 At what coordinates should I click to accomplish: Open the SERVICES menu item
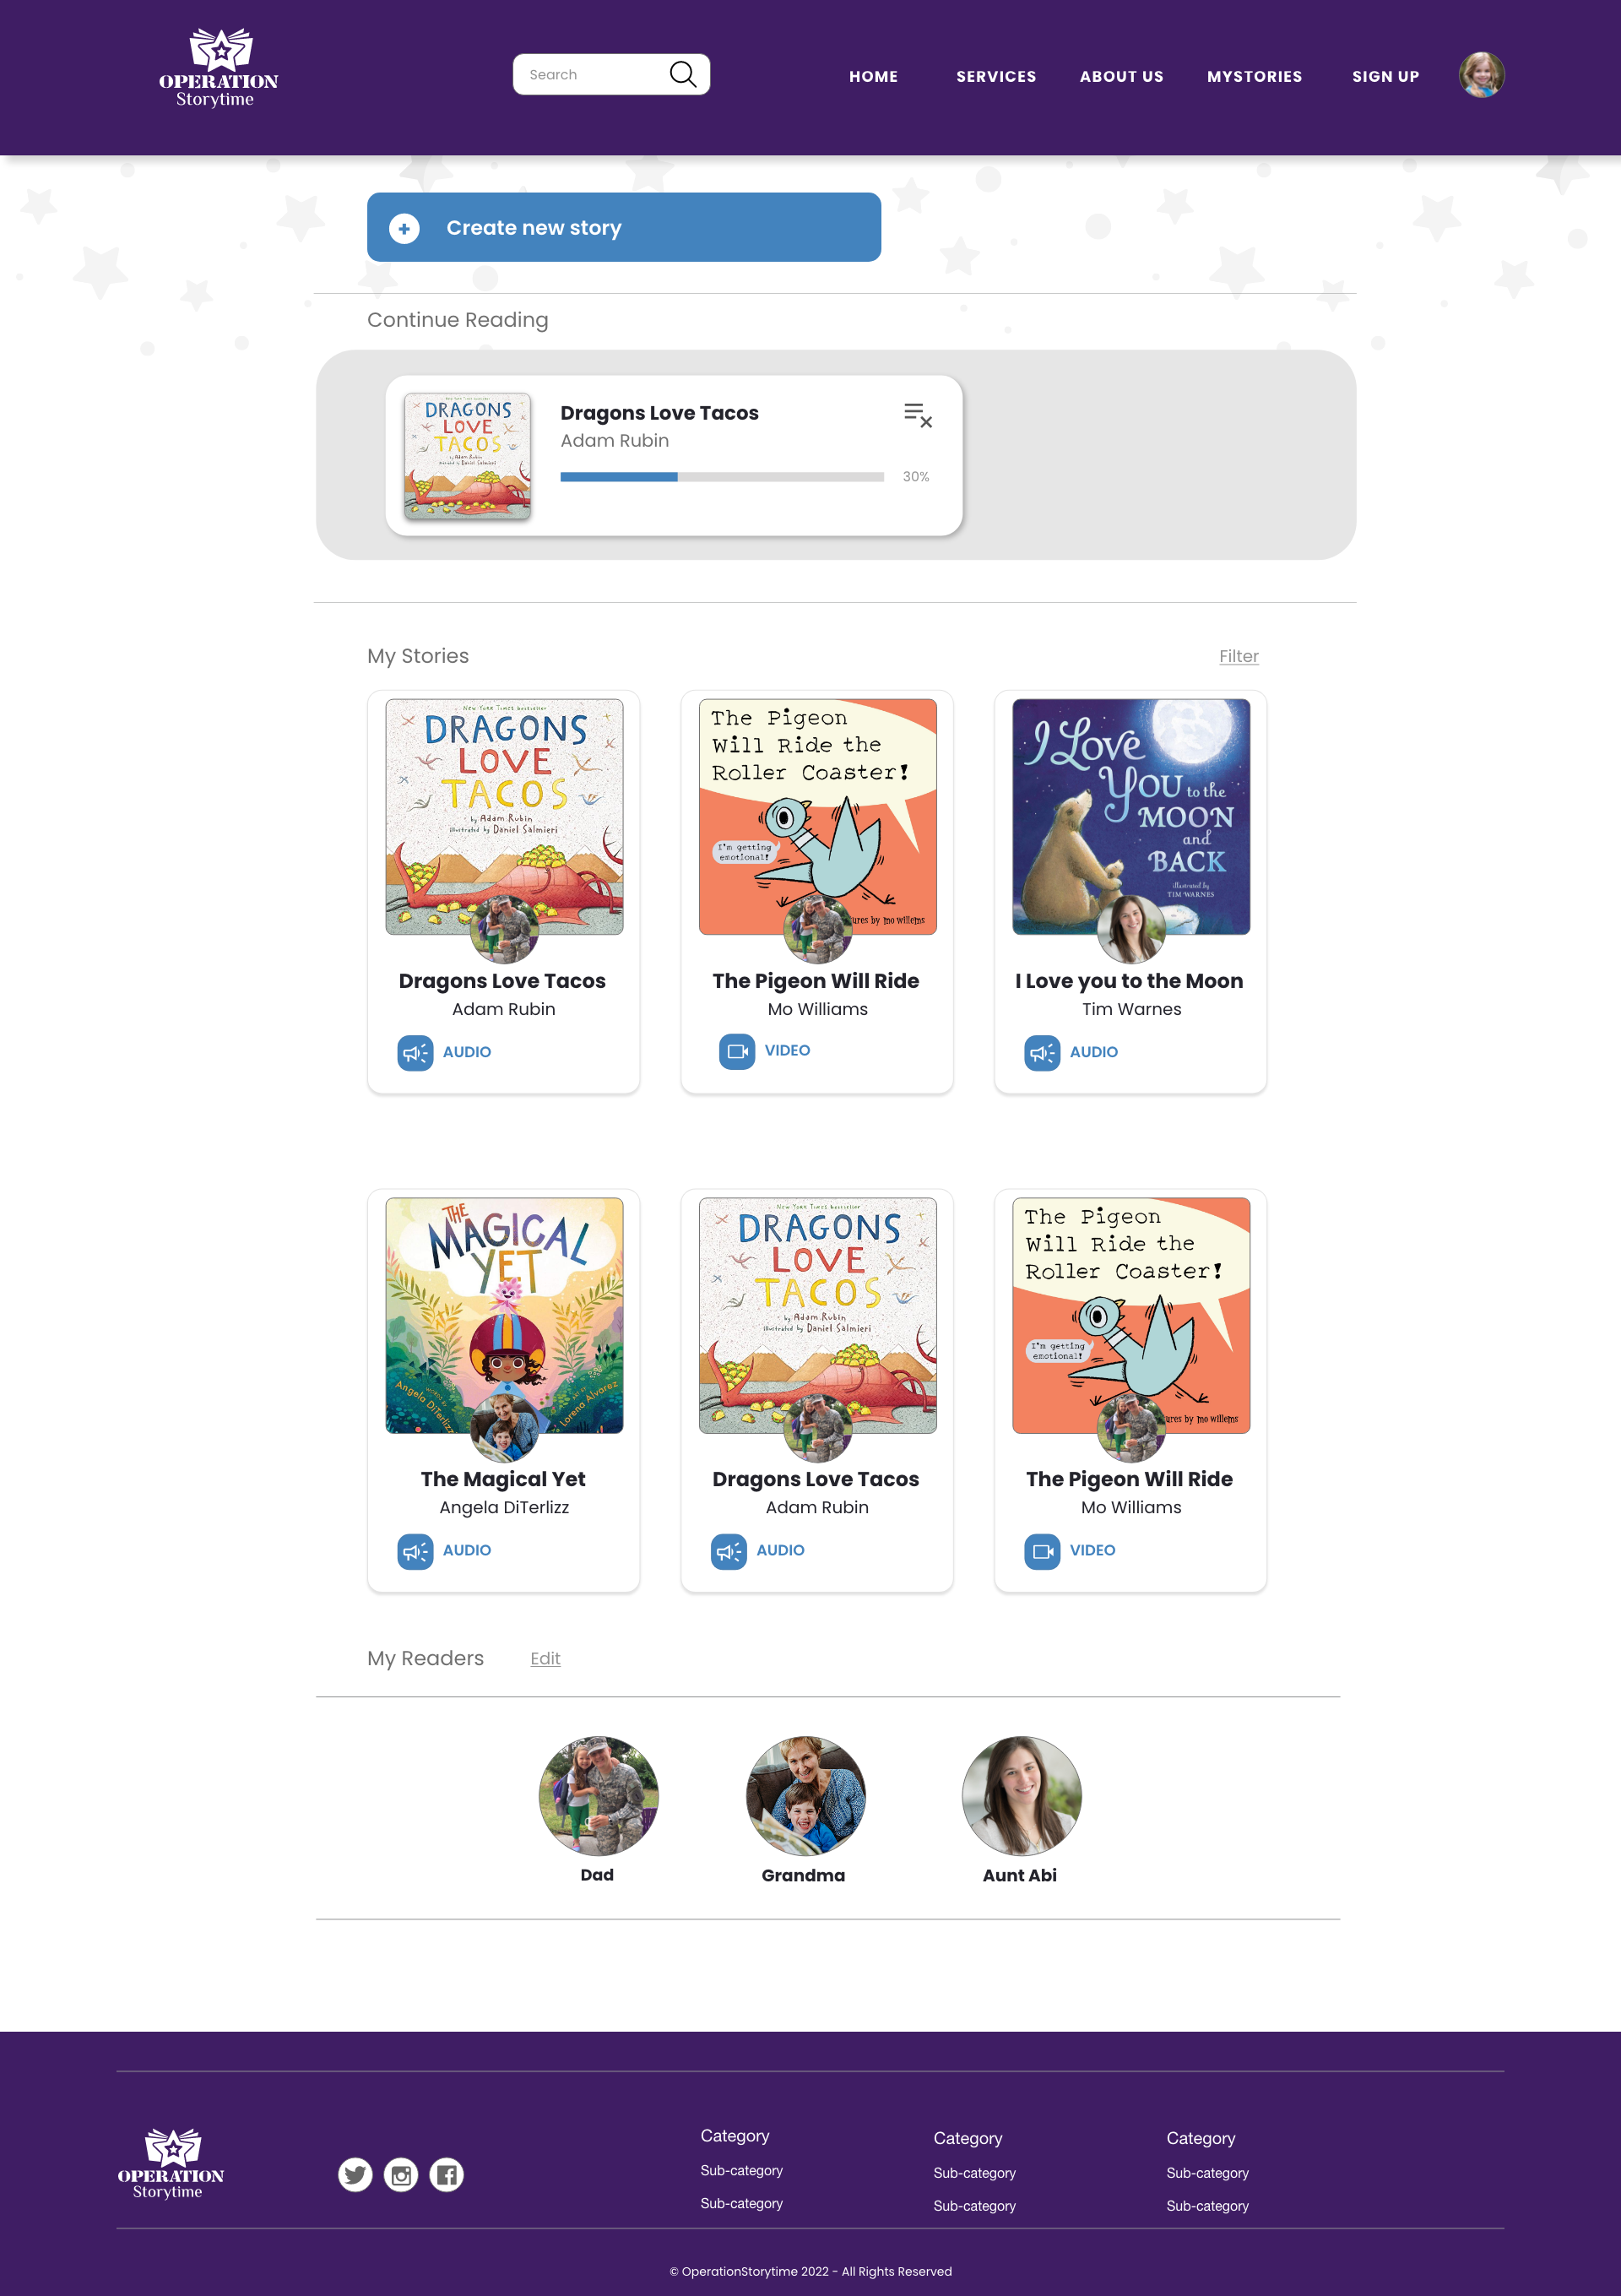[x=996, y=76]
